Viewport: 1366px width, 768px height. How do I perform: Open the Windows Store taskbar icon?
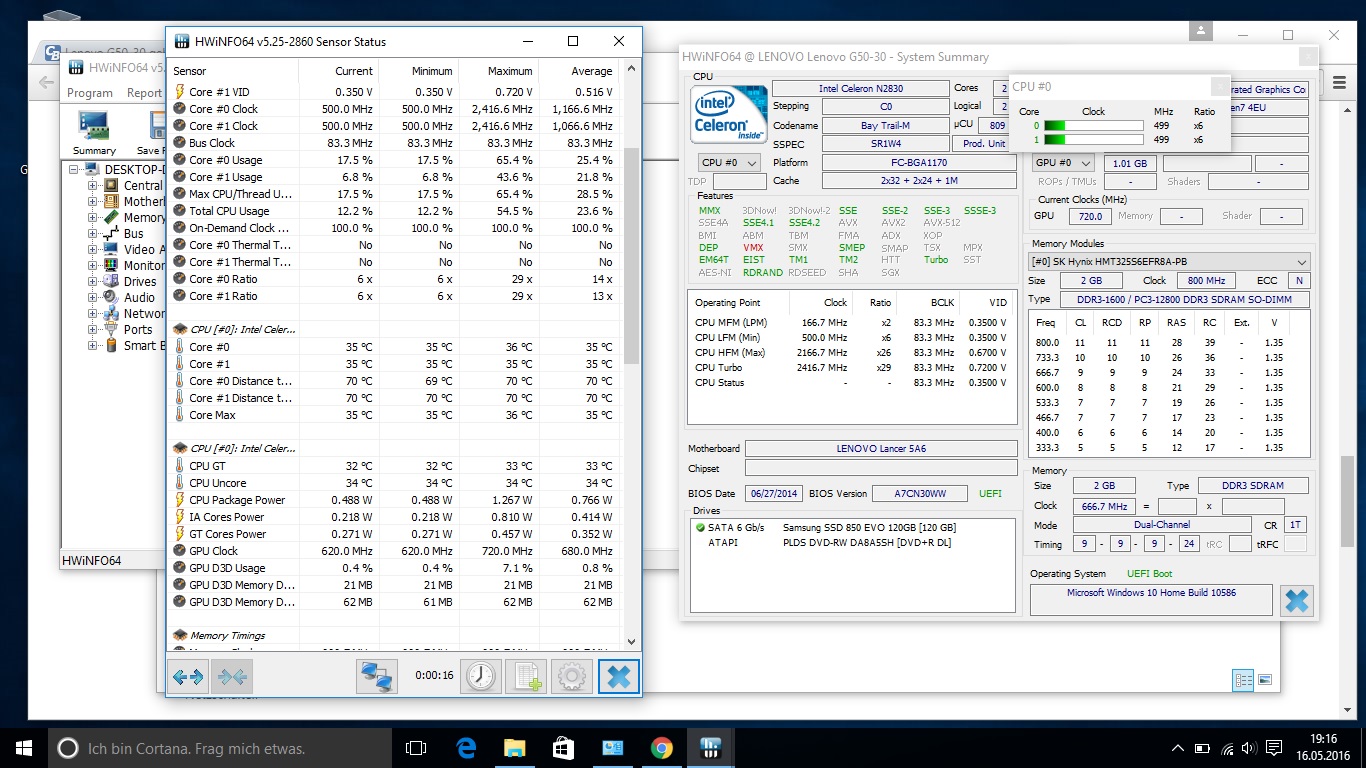click(563, 748)
